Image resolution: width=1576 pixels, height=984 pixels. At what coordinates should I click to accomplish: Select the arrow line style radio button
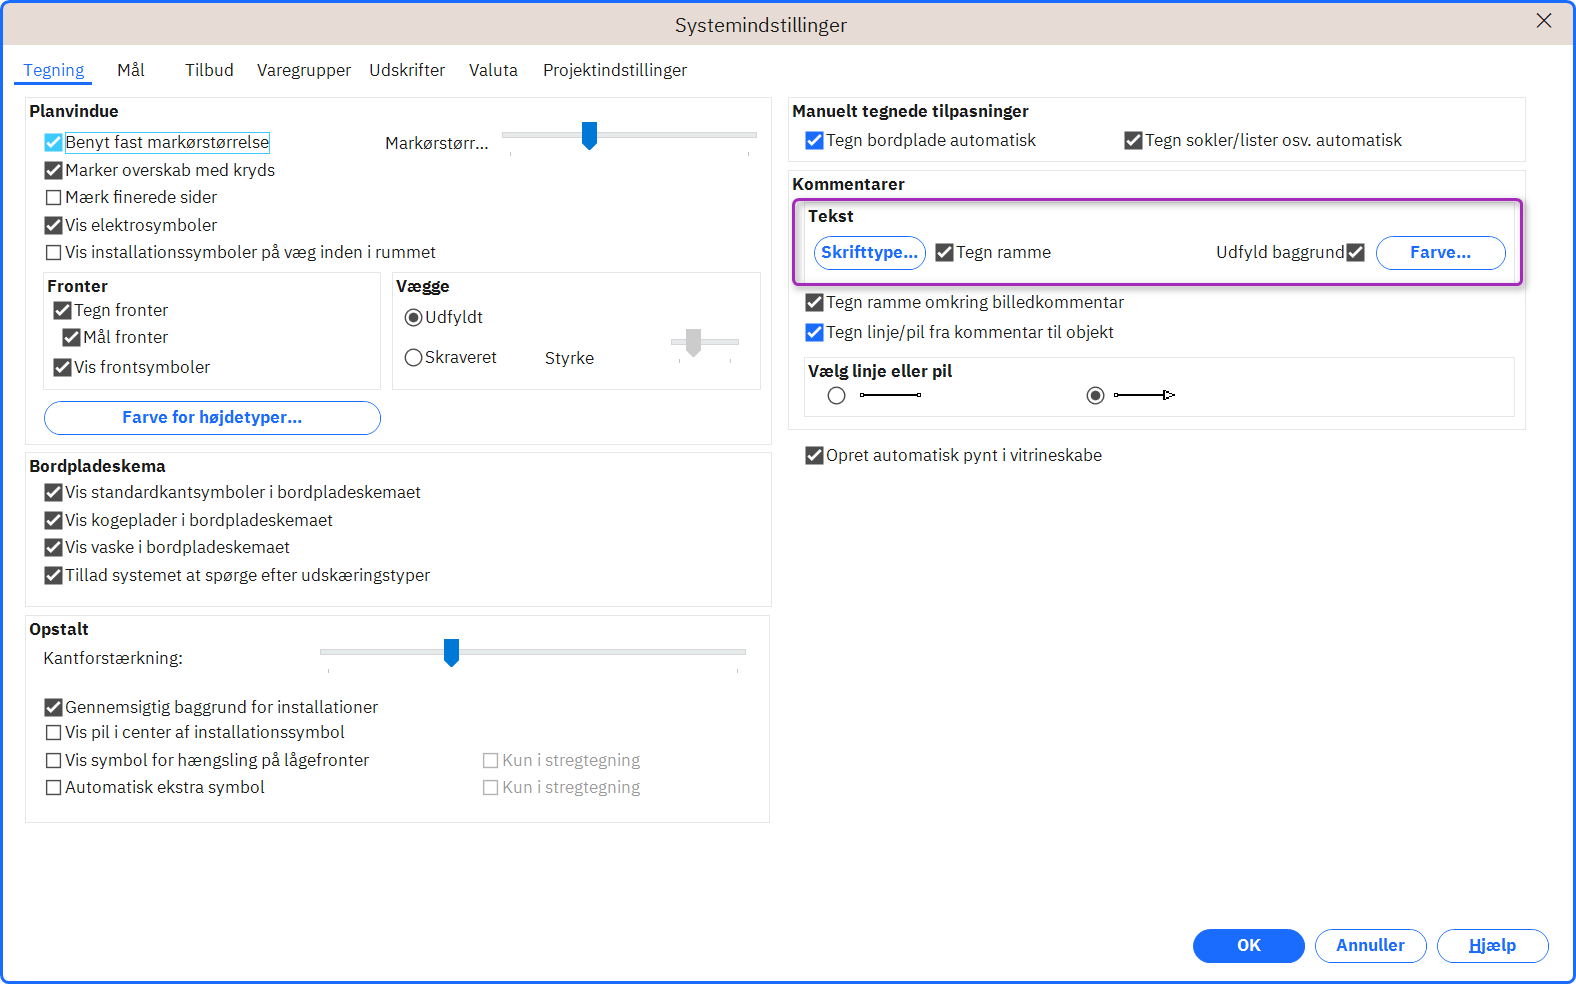pos(1095,396)
